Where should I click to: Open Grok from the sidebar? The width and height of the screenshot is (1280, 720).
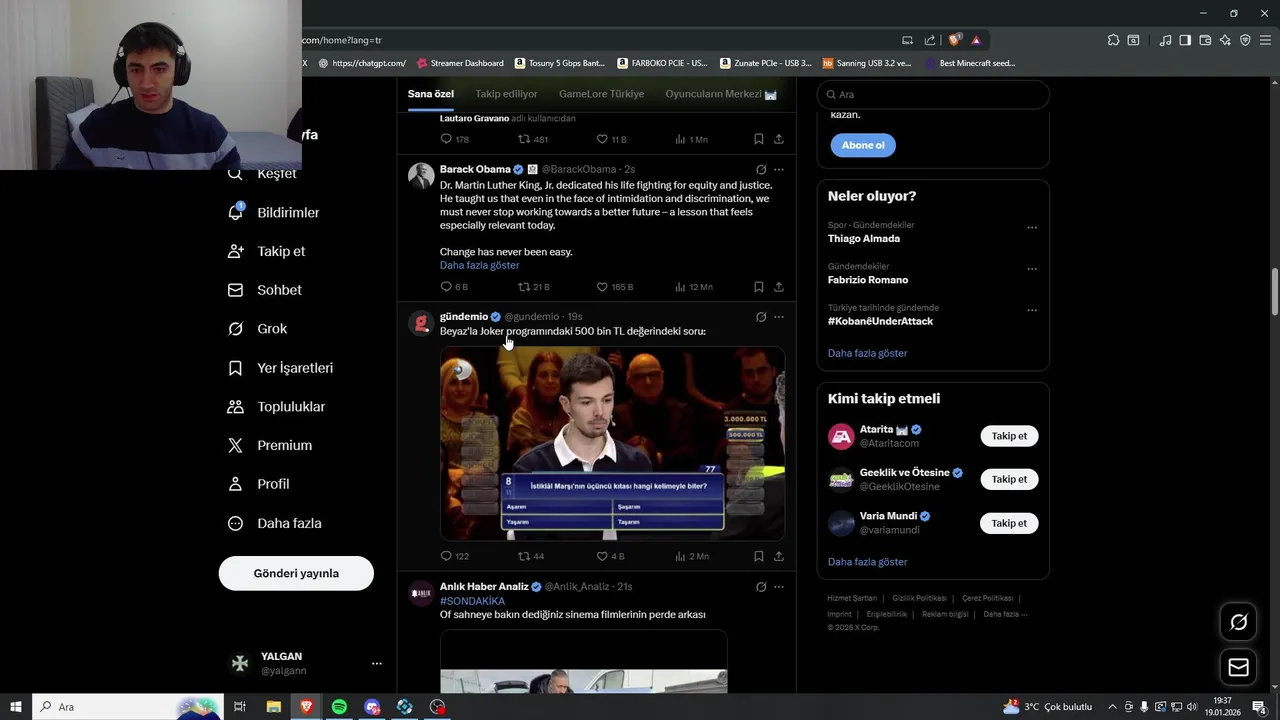tap(258, 328)
